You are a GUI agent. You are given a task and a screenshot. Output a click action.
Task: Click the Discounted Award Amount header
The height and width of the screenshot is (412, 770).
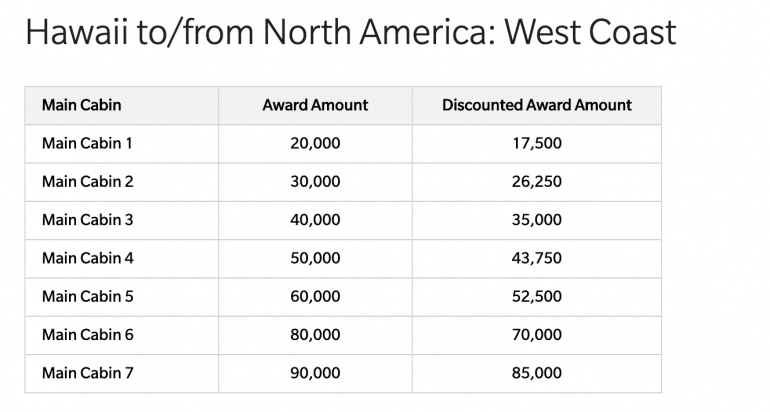coord(536,105)
